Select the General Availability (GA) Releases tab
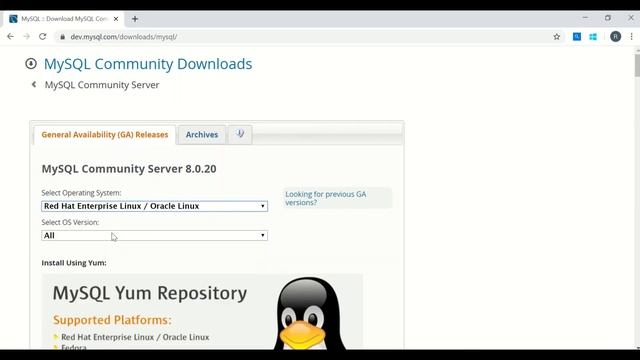 [104, 135]
